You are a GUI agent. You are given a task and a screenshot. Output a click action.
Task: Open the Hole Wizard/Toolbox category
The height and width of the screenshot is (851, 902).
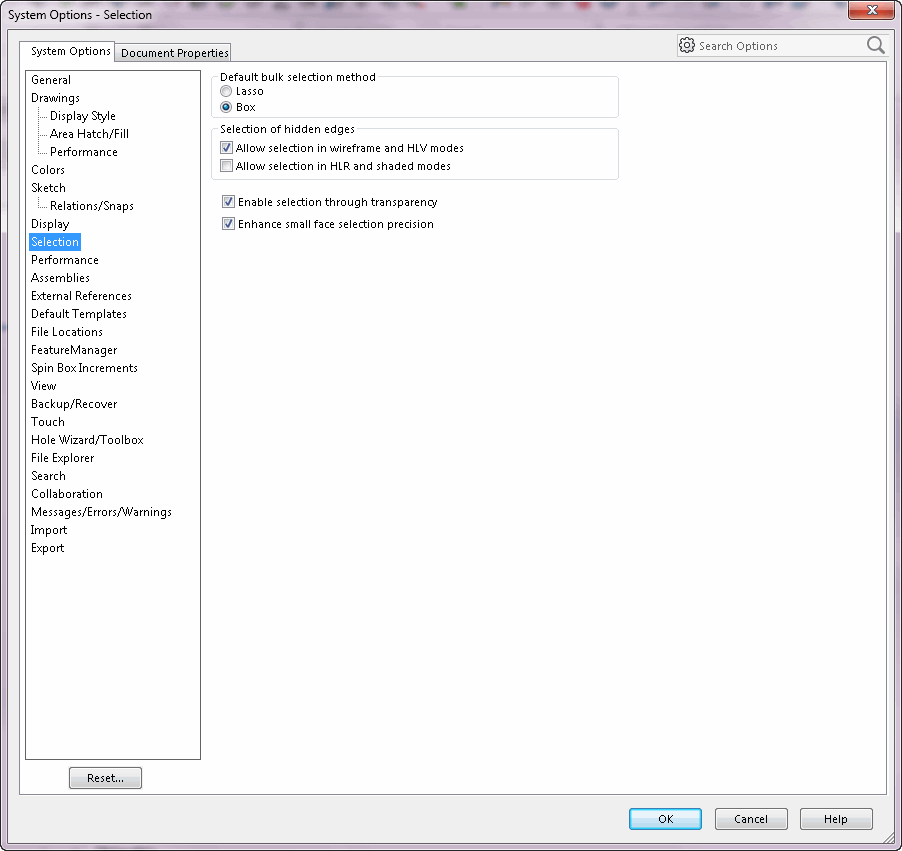(87, 440)
